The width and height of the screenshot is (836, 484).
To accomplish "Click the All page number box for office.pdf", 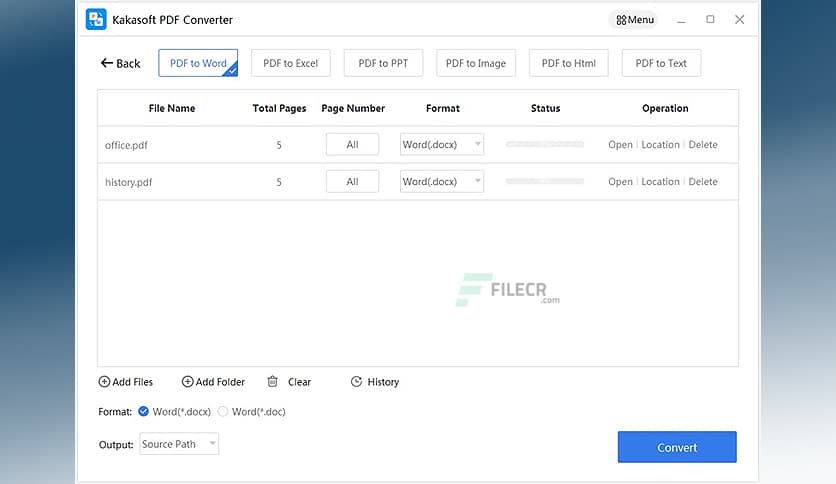I will pos(352,144).
